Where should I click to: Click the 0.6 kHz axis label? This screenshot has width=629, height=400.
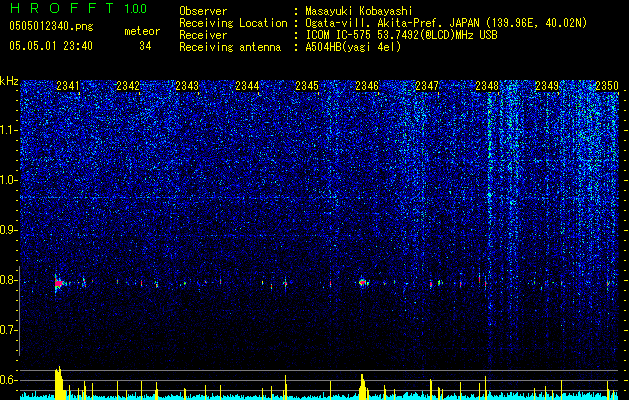(x=9, y=380)
